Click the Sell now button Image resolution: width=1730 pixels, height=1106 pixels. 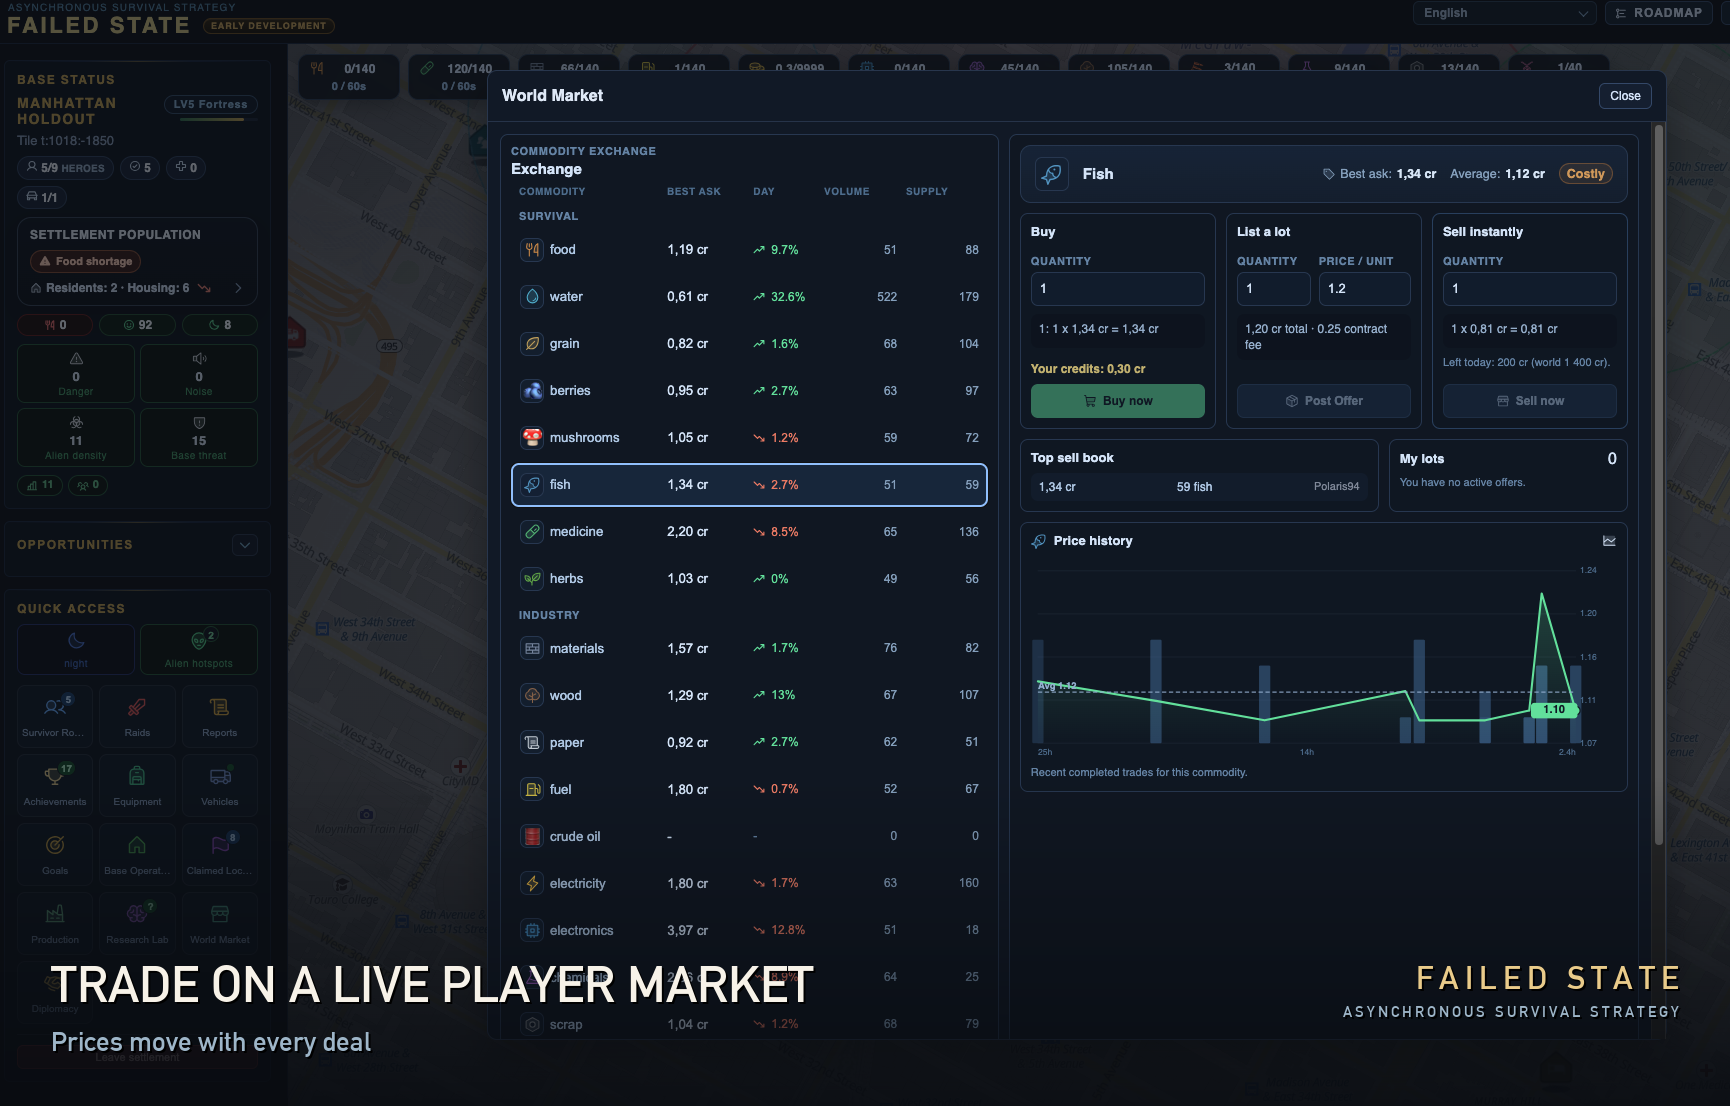1530,401
